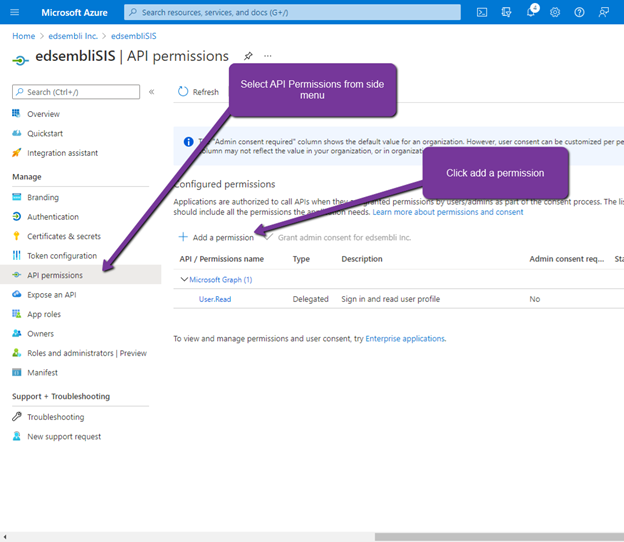Click the Owners people icon
The height and width of the screenshot is (542, 624).
[16, 333]
